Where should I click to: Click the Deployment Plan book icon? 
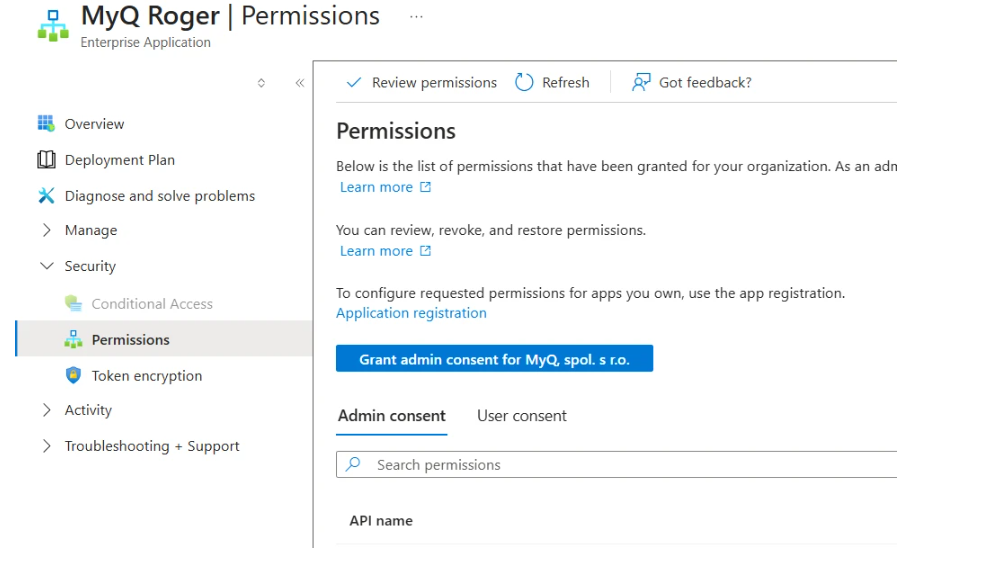click(x=46, y=159)
